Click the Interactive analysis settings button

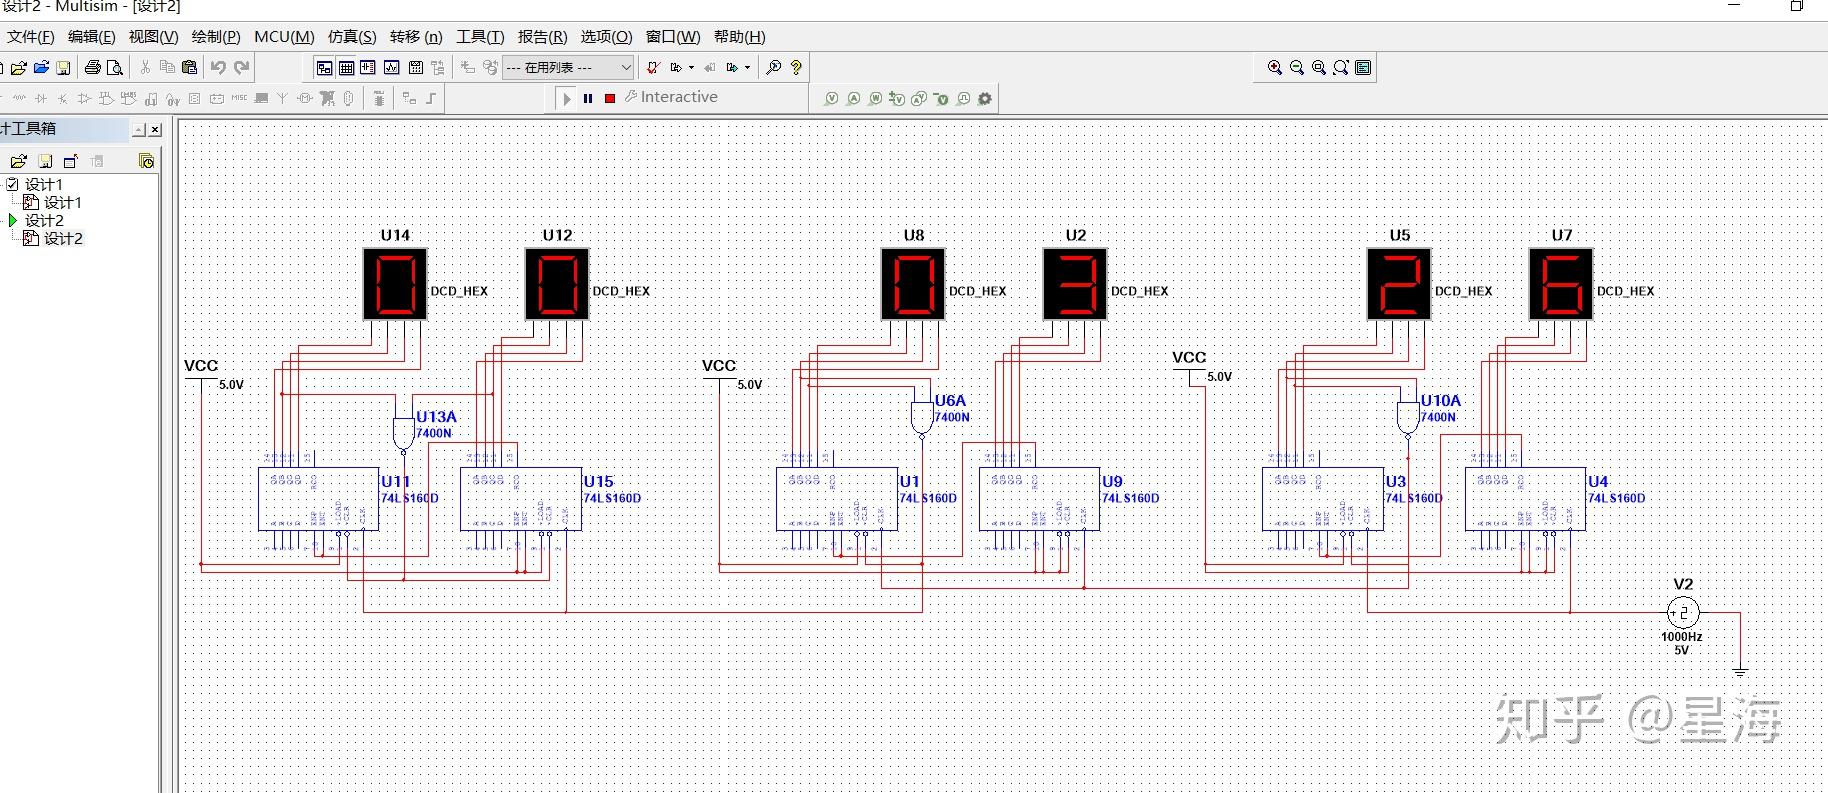[x=671, y=97]
